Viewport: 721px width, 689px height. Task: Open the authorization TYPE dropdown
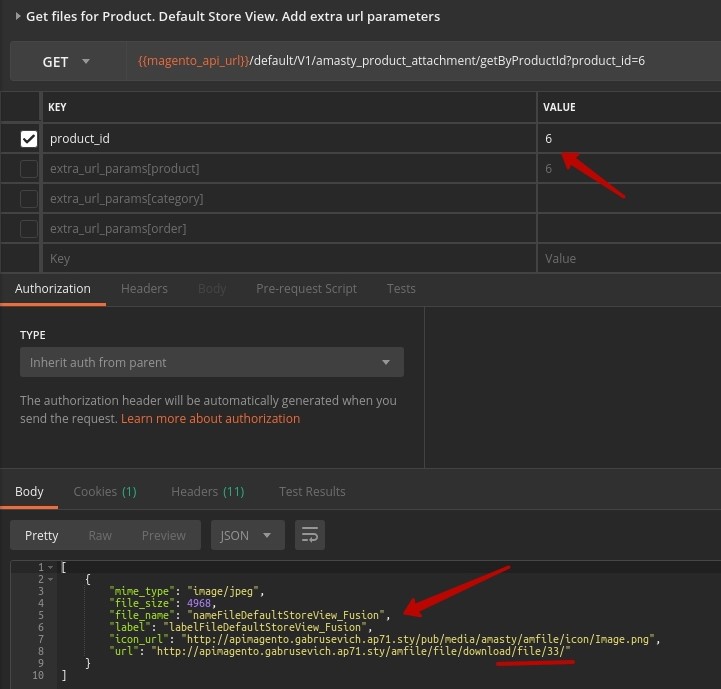pos(211,362)
